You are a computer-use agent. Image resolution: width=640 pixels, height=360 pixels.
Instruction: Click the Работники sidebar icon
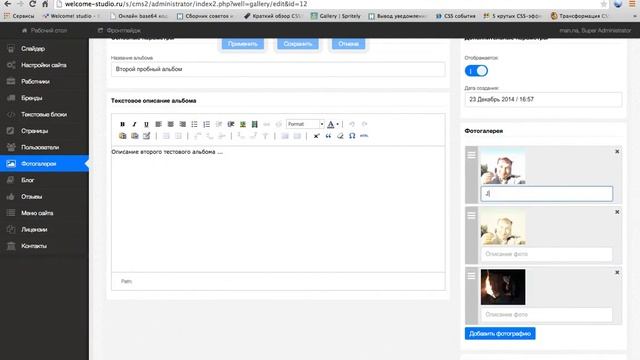click(x=11, y=81)
